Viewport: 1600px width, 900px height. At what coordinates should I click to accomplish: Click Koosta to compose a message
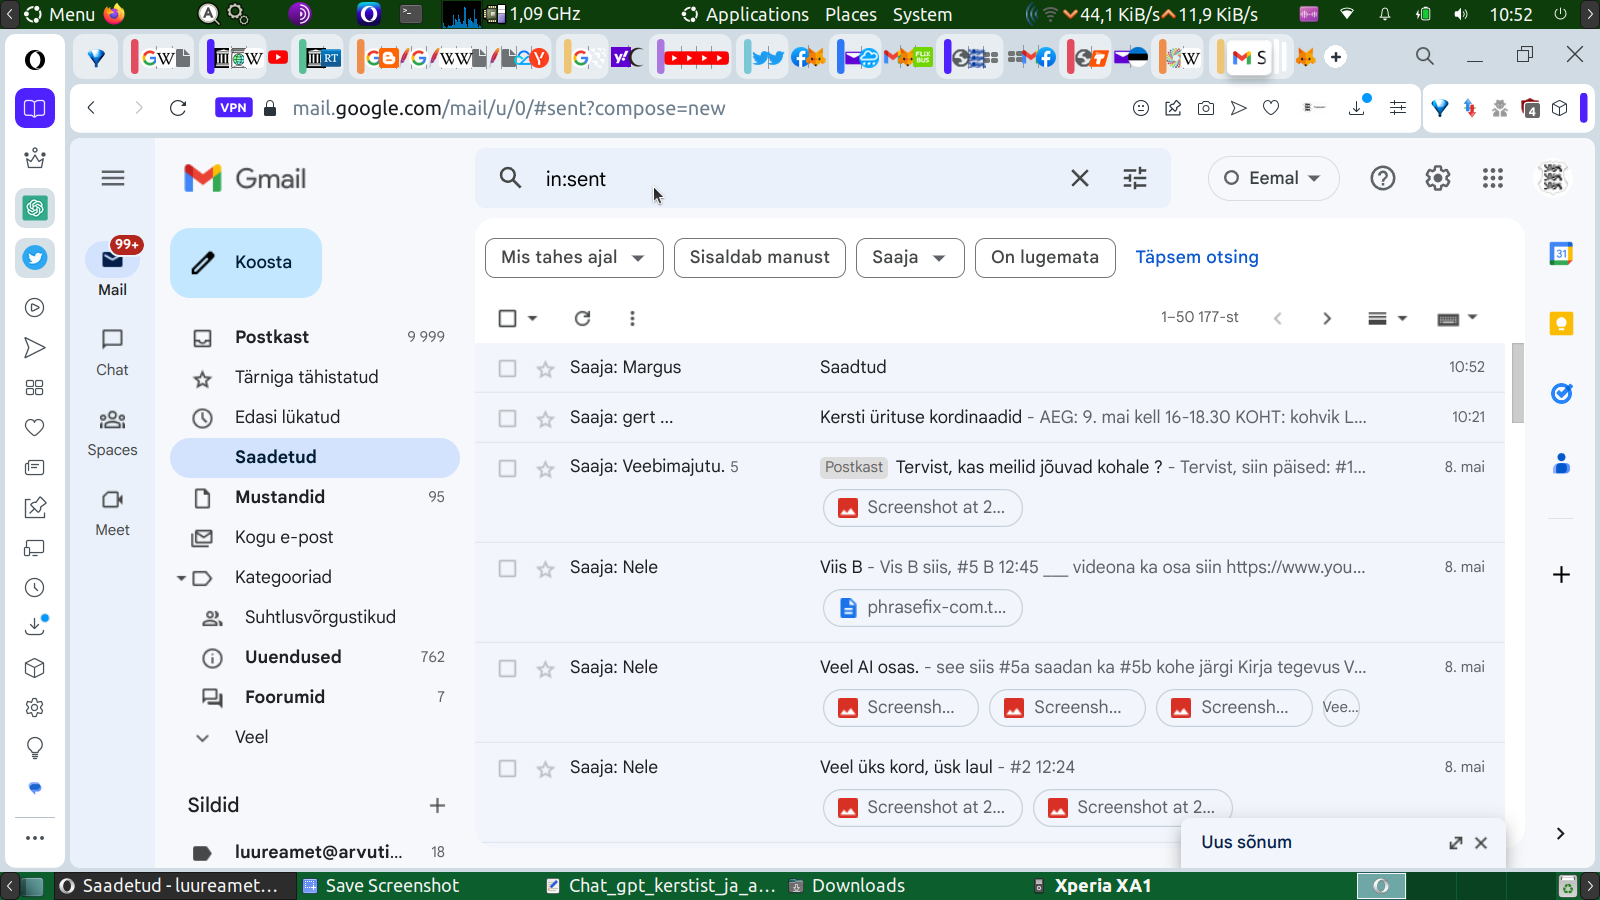[x=246, y=262]
